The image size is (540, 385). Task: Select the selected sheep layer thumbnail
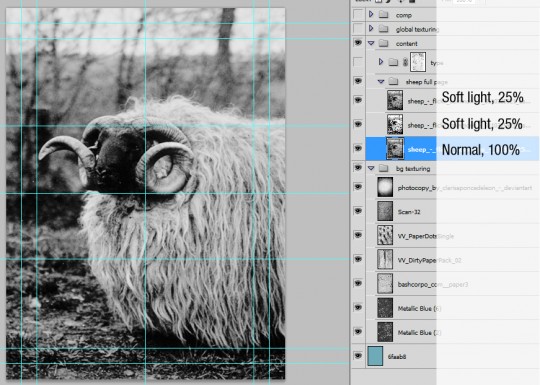pyautogui.click(x=395, y=149)
